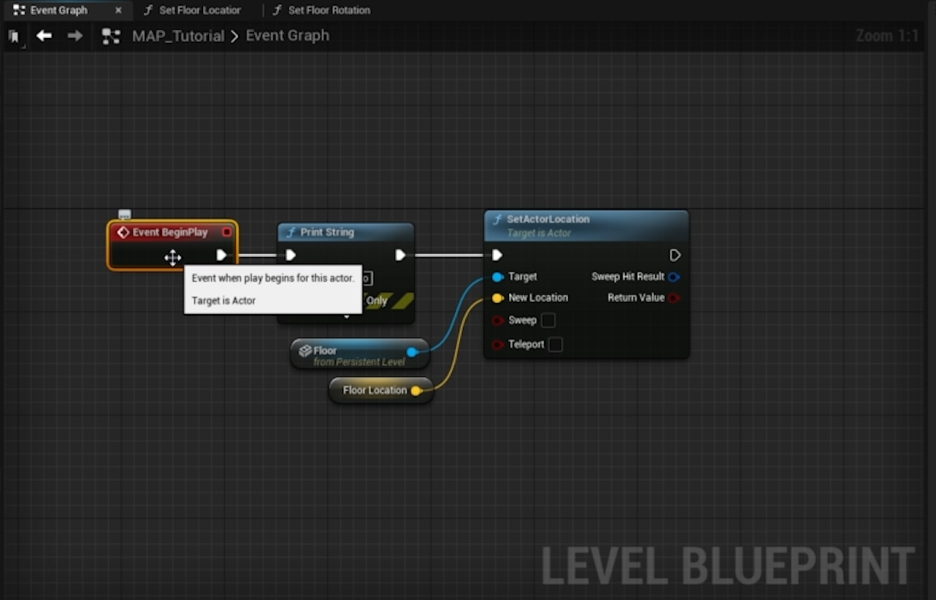
Task: Click the red delegate pin on Event BeginPlay
Action: [226, 232]
